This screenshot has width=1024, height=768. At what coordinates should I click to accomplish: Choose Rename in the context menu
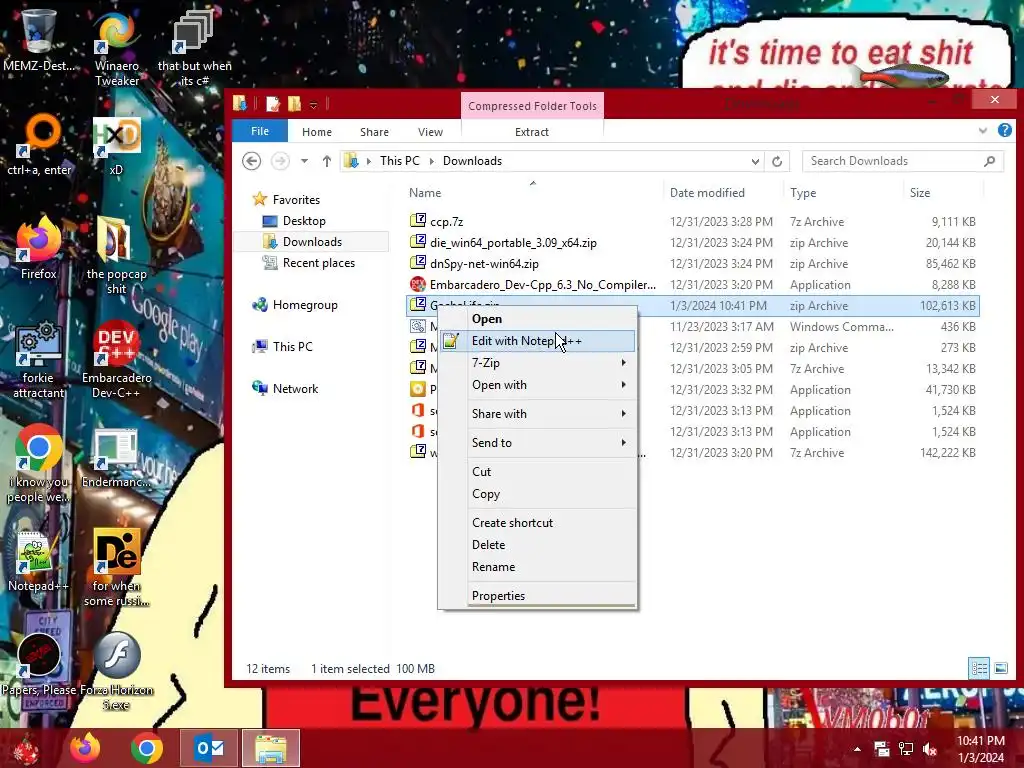537,567
